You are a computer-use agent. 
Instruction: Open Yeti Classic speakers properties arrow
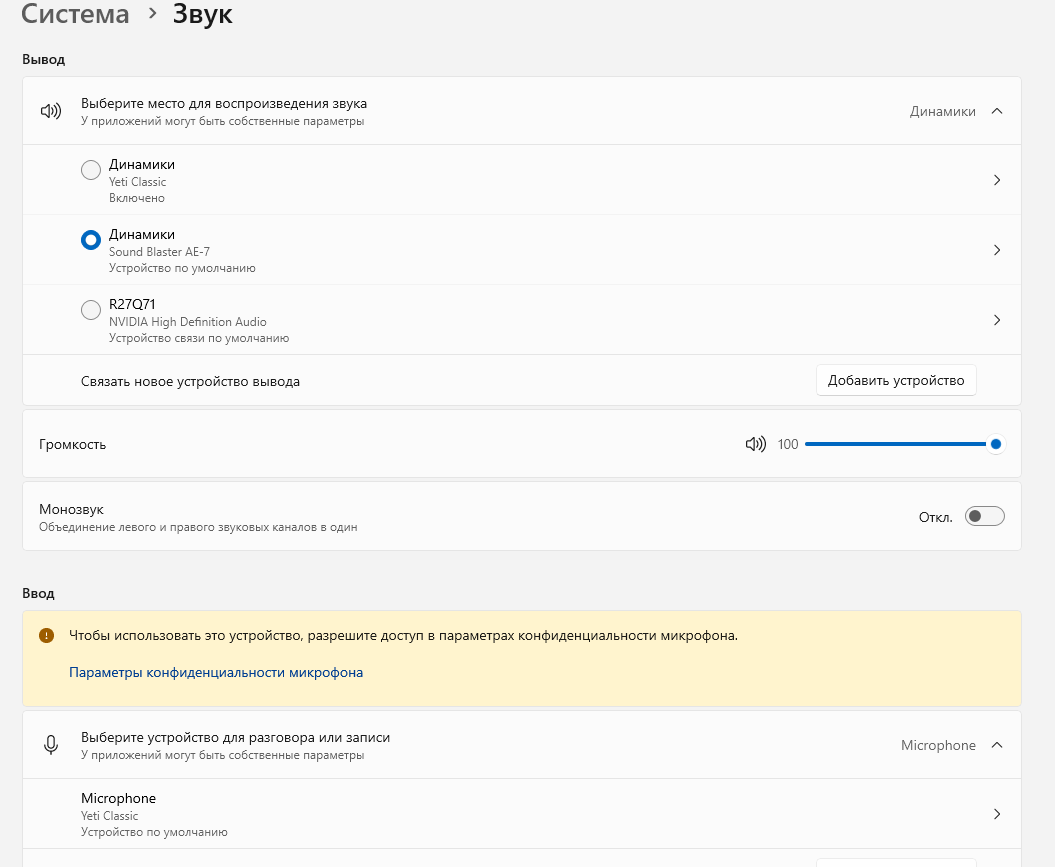pos(996,180)
